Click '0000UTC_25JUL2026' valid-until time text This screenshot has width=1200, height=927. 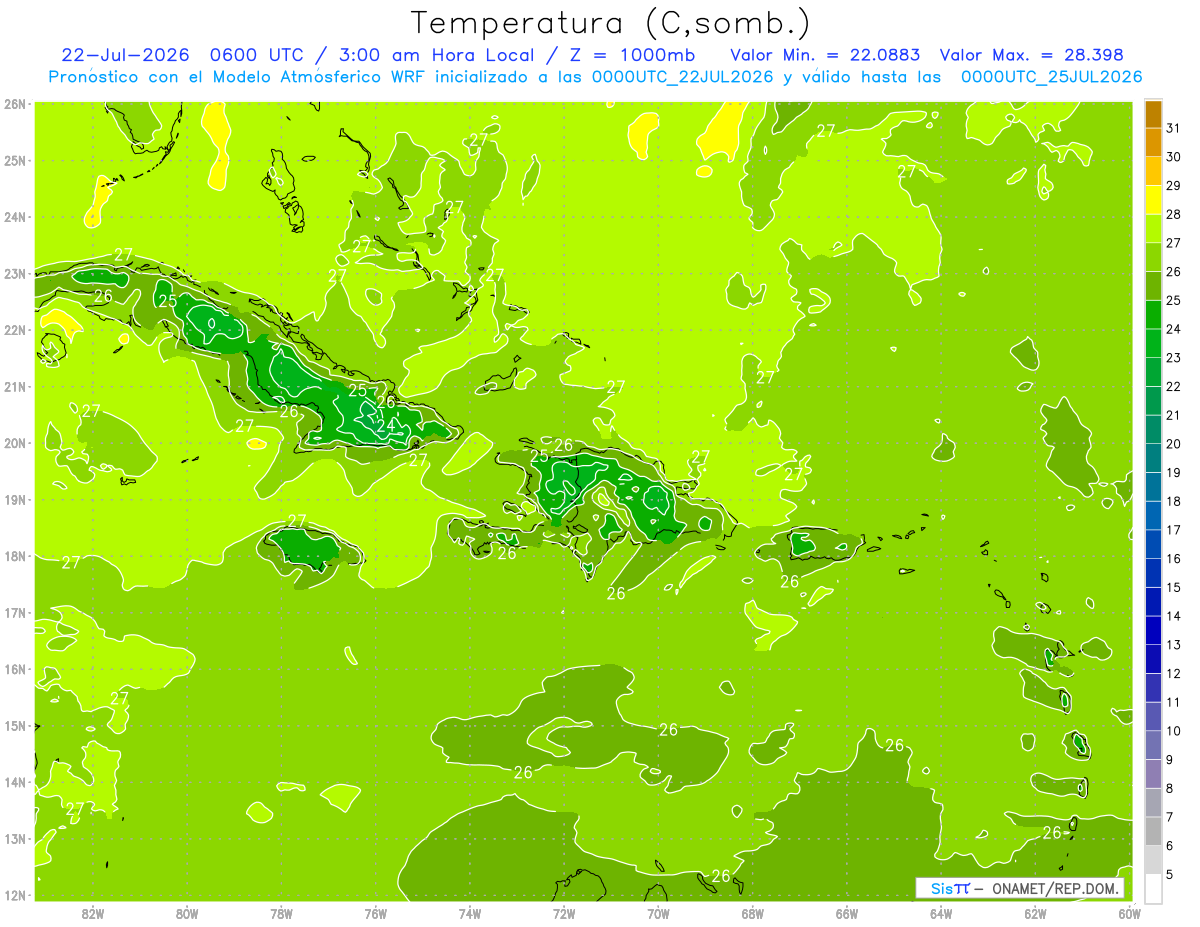tap(1051, 77)
